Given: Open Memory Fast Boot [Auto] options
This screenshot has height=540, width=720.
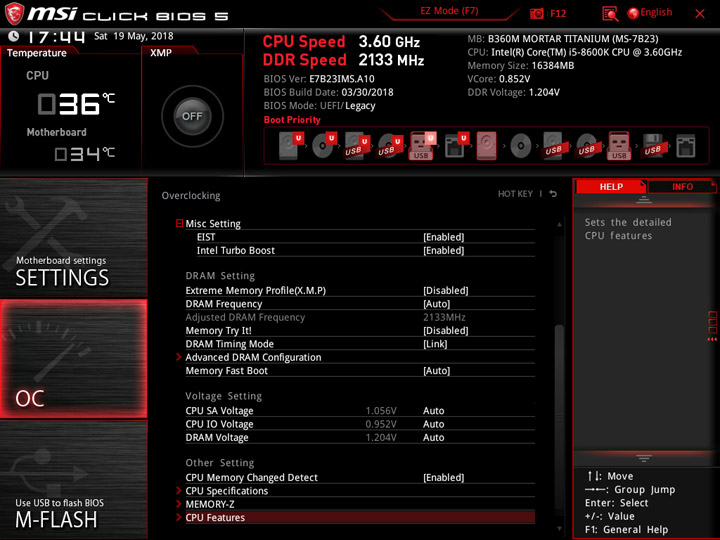Looking at the screenshot, I should [x=437, y=371].
